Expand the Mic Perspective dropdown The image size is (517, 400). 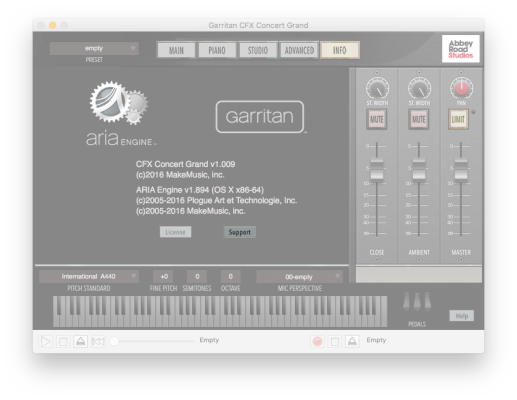pyautogui.click(x=299, y=277)
